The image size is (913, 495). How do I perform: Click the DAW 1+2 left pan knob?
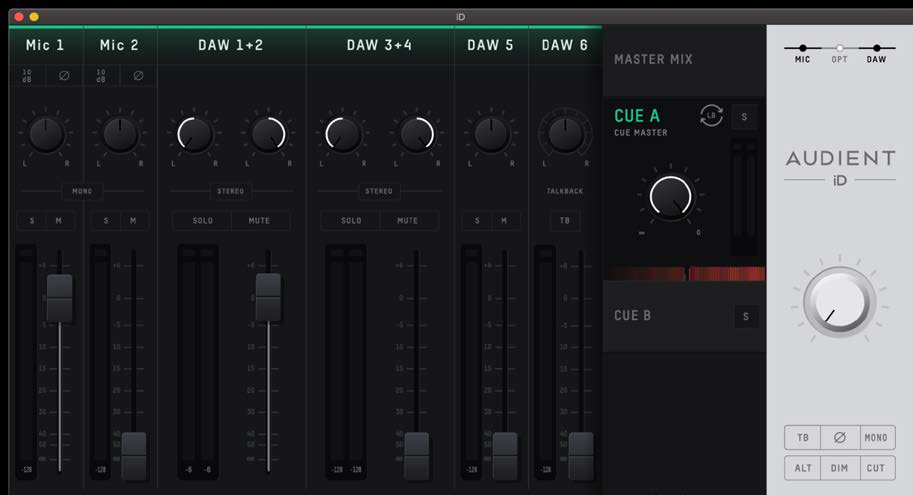pyautogui.click(x=194, y=135)
